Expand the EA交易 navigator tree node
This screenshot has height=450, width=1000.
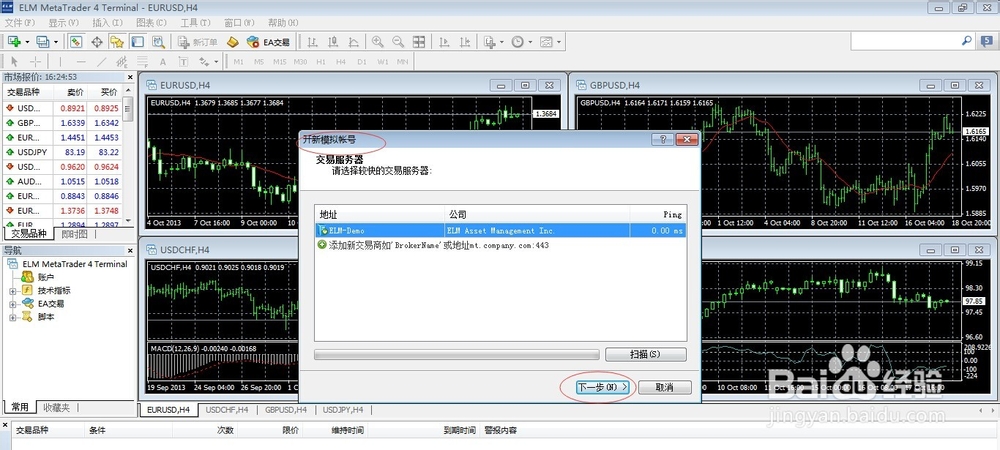(12, 304)
